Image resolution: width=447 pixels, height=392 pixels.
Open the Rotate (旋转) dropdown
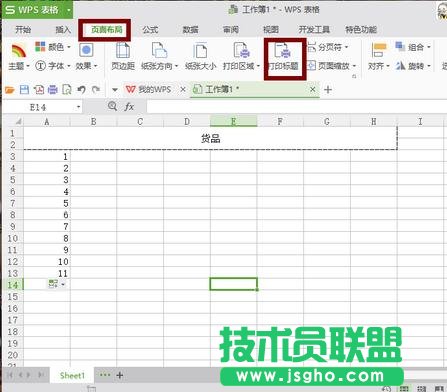coord(413,66)
